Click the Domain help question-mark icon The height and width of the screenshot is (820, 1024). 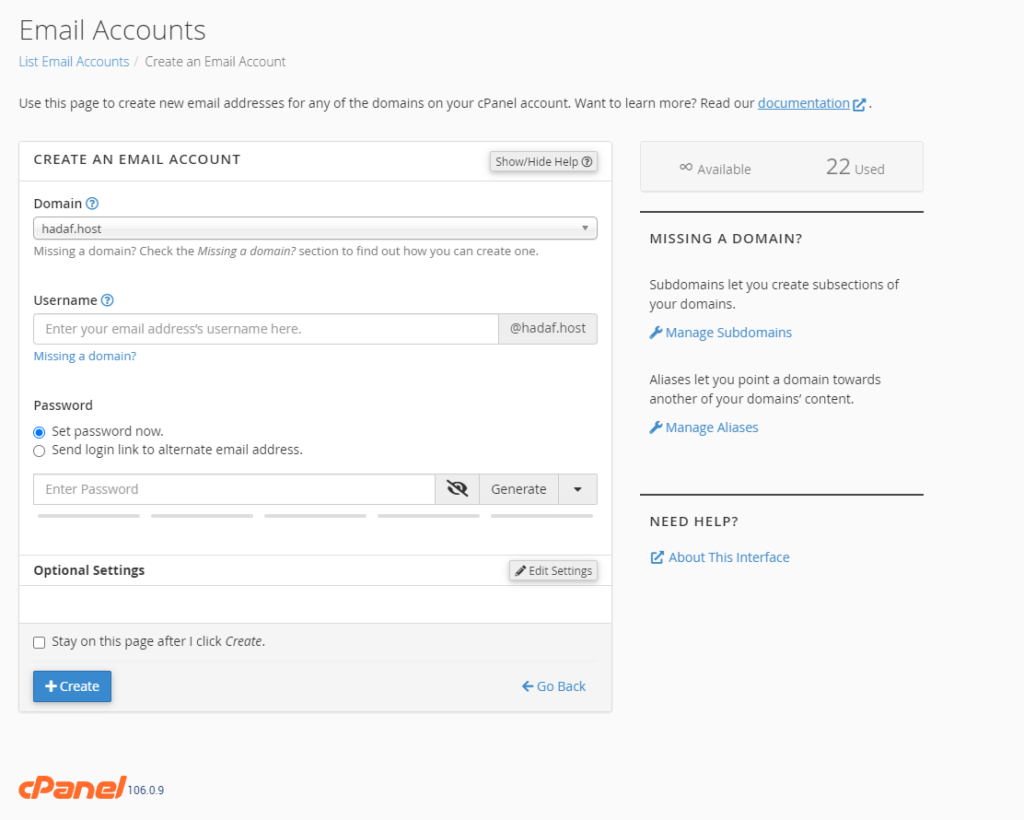click(92, 204)
